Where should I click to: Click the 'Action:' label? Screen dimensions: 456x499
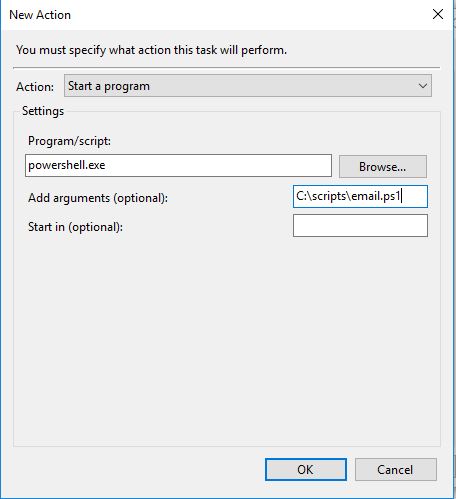pos(35,87)
